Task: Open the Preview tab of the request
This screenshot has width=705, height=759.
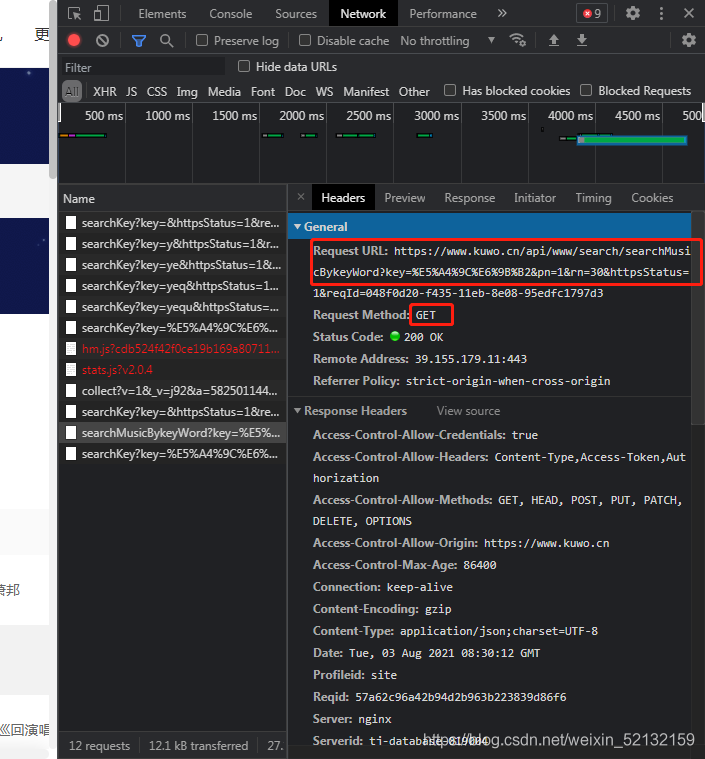Action: 405,198
